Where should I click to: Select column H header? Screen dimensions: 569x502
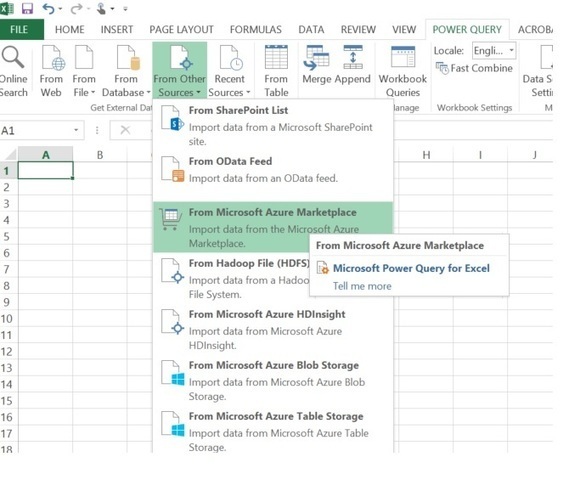click(x=426, y=155)
